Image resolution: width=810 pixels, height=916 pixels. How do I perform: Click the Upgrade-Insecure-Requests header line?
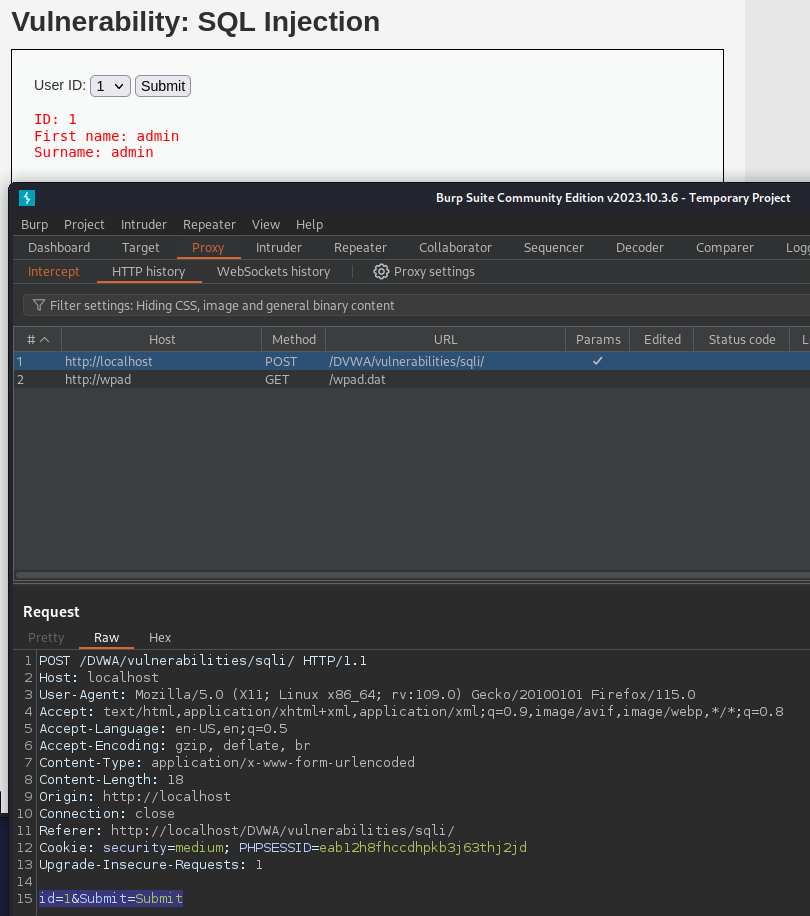[151, 865]
